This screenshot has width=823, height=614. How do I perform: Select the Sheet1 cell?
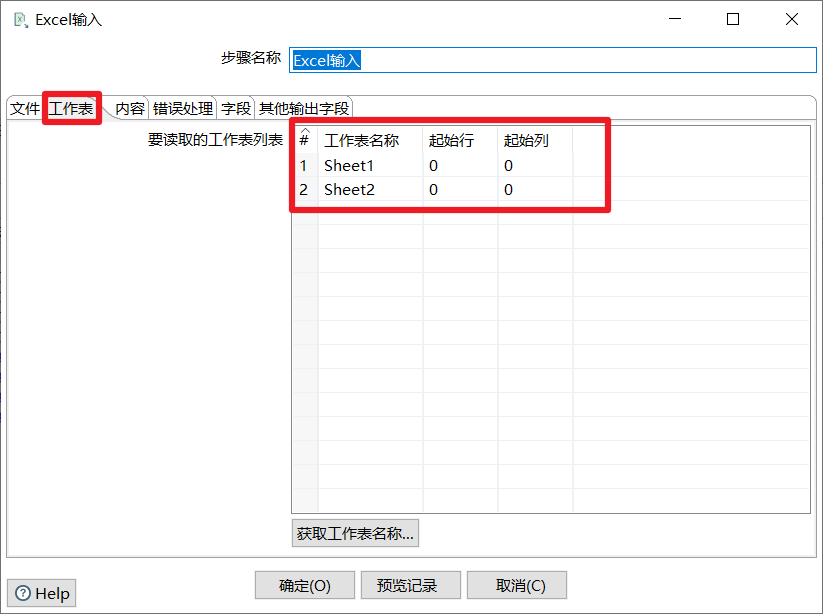tap(370, 165)
